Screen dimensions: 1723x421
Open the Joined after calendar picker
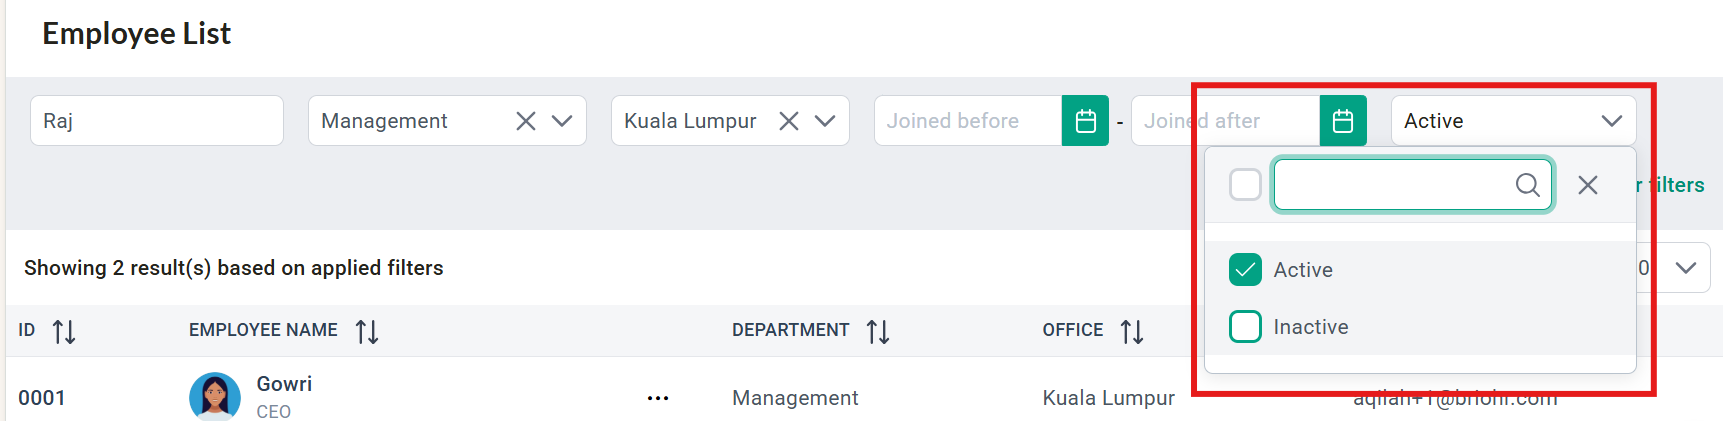(1343, 121)
